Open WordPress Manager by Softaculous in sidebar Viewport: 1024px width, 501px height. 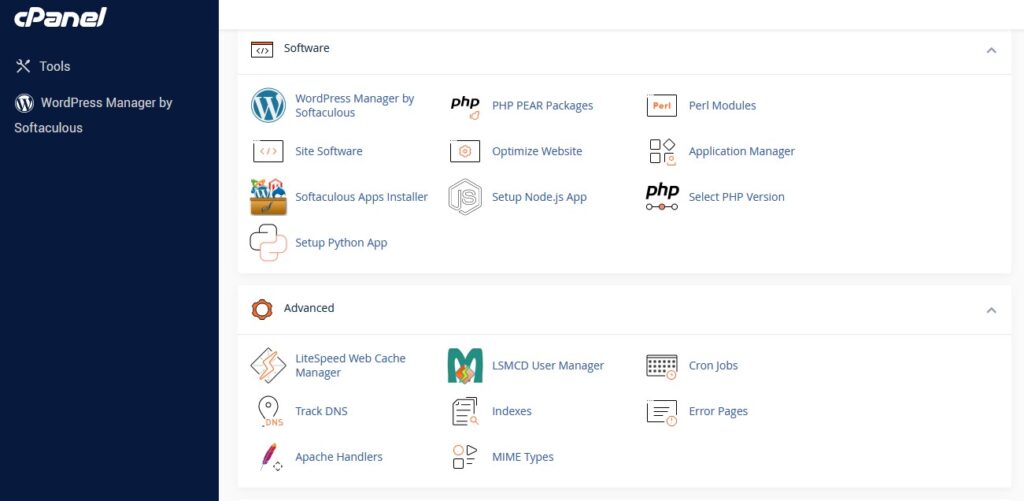tap(93, 115)
